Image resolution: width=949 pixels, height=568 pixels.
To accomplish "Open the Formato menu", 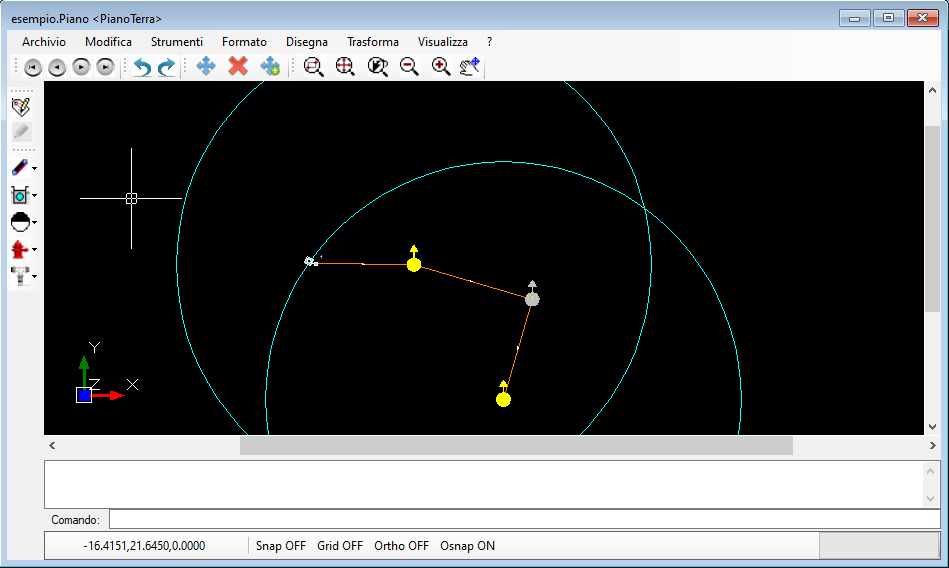I will coord(245,42).
